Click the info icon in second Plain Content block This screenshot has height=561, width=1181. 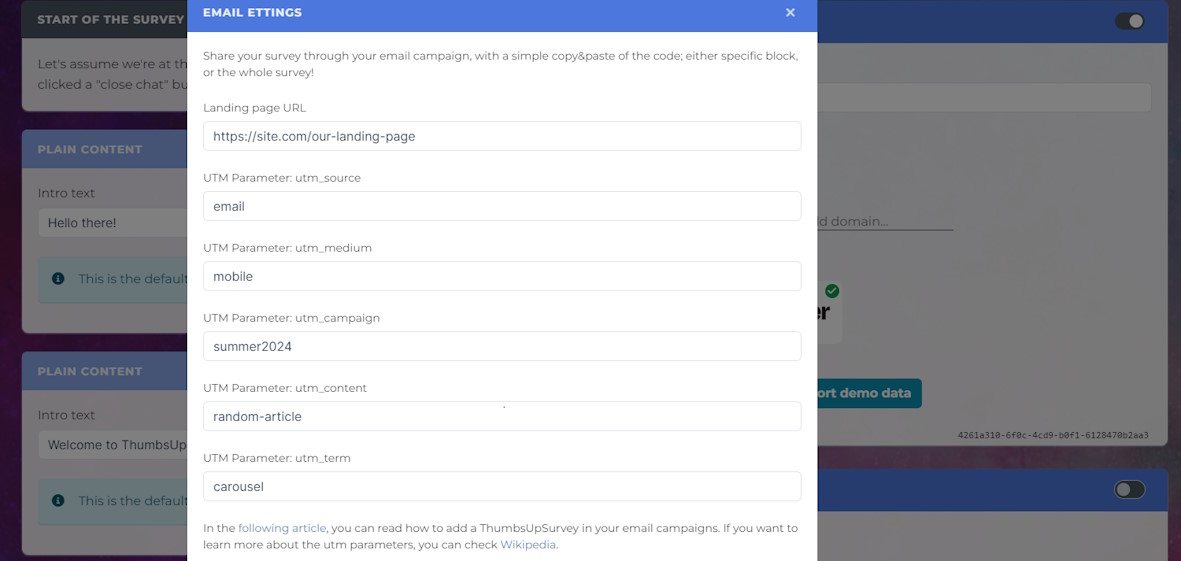tap(58, 501)
